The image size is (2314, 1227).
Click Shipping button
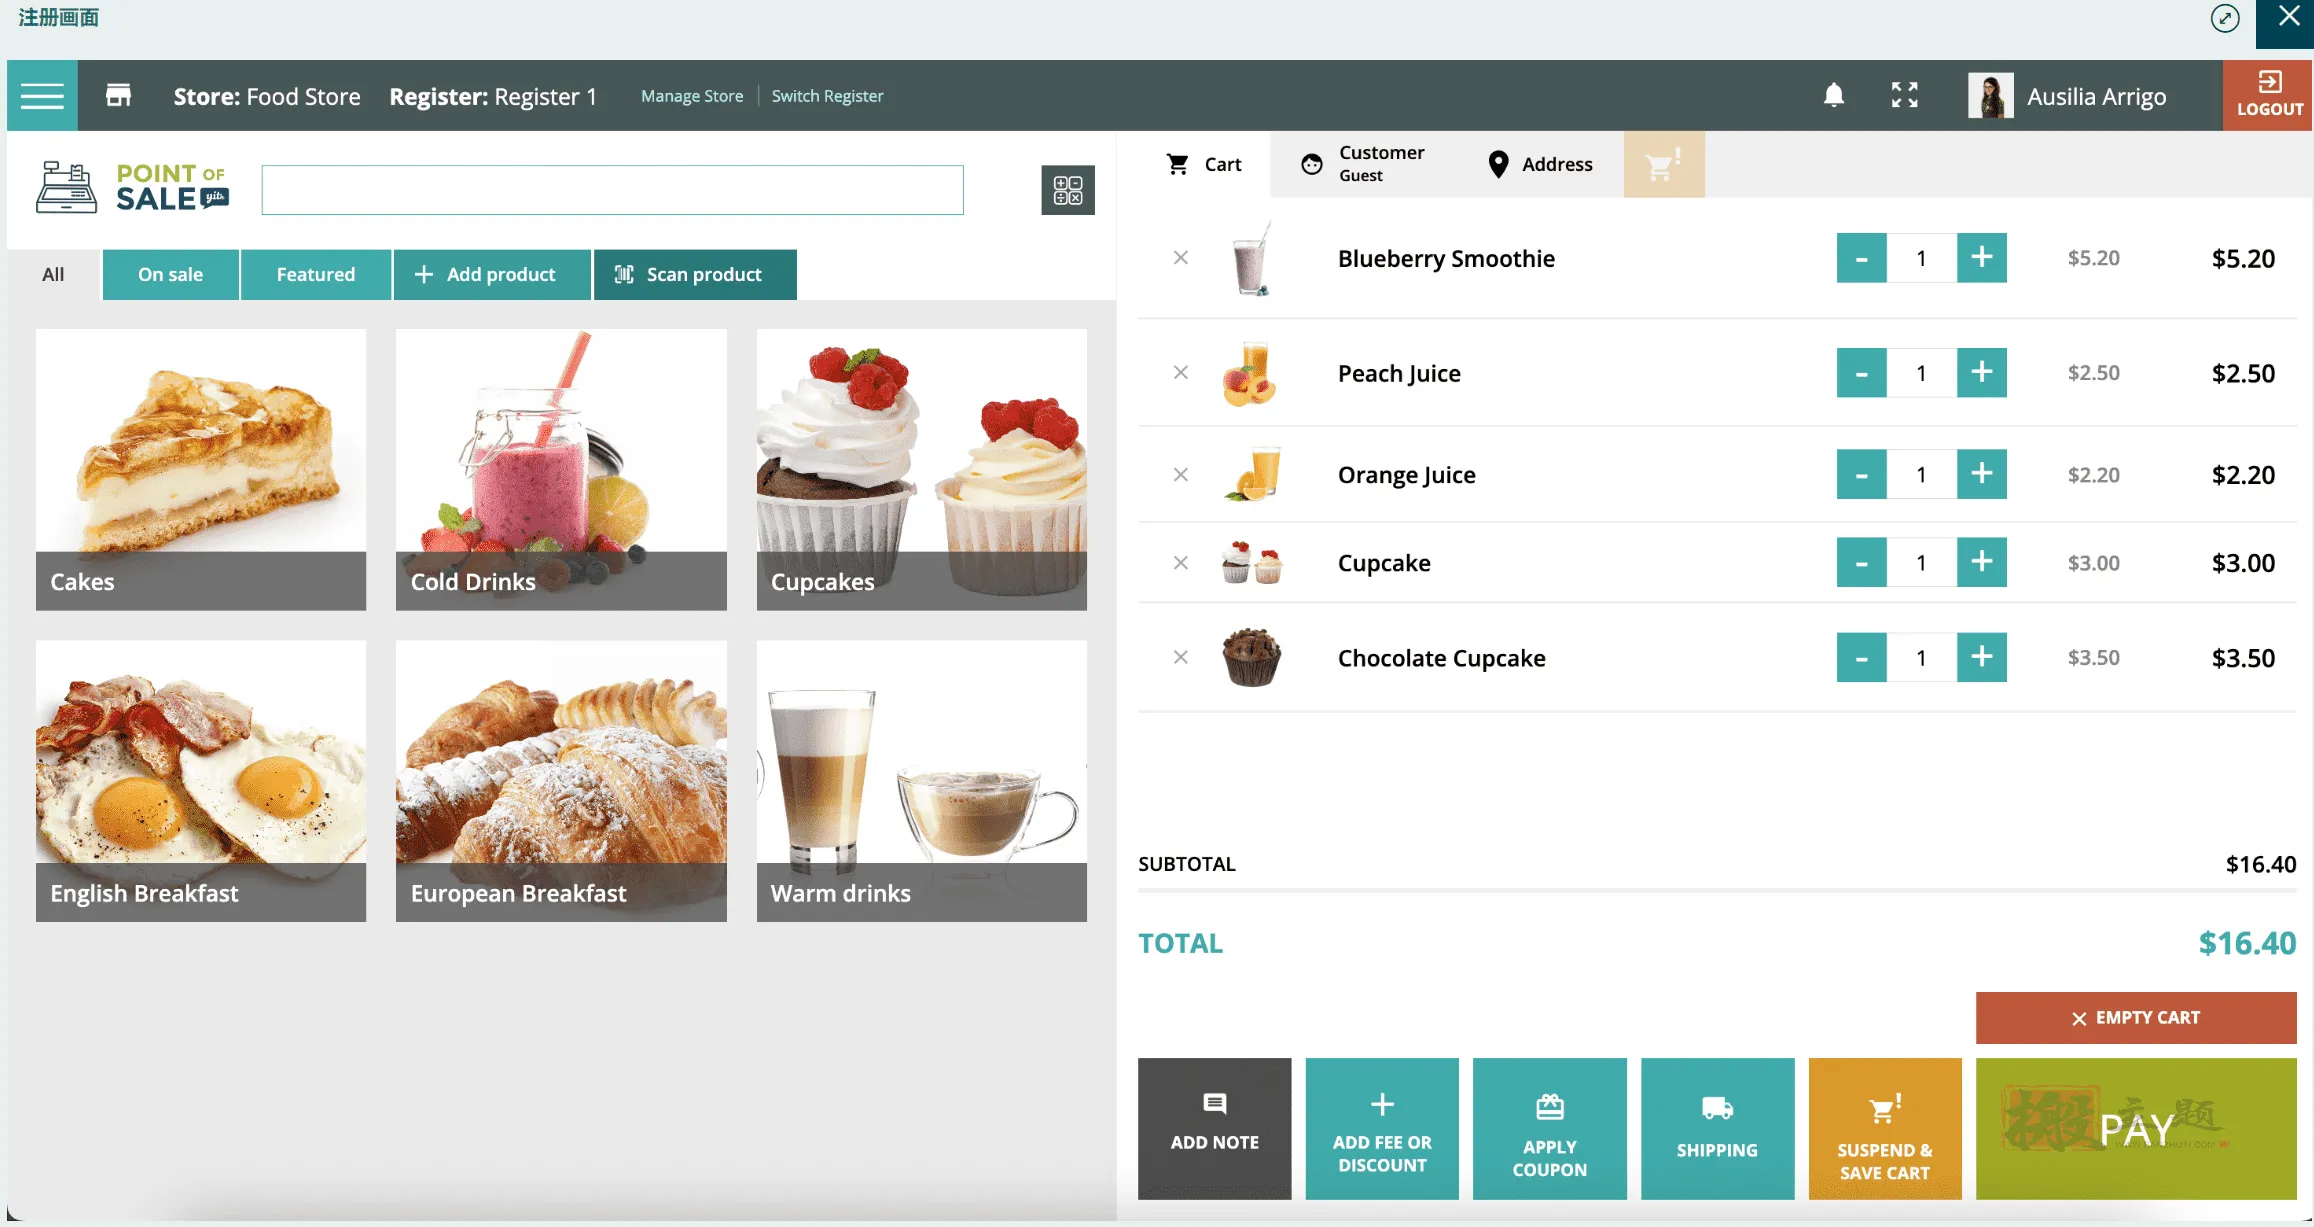(1717, 1129)
